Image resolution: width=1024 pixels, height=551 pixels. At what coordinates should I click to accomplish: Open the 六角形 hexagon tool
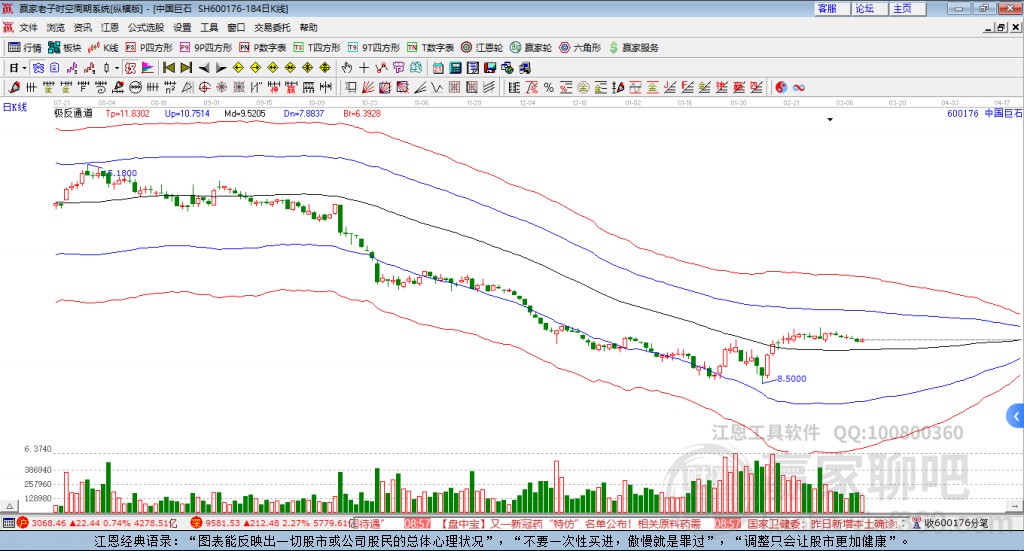point(580,48)
